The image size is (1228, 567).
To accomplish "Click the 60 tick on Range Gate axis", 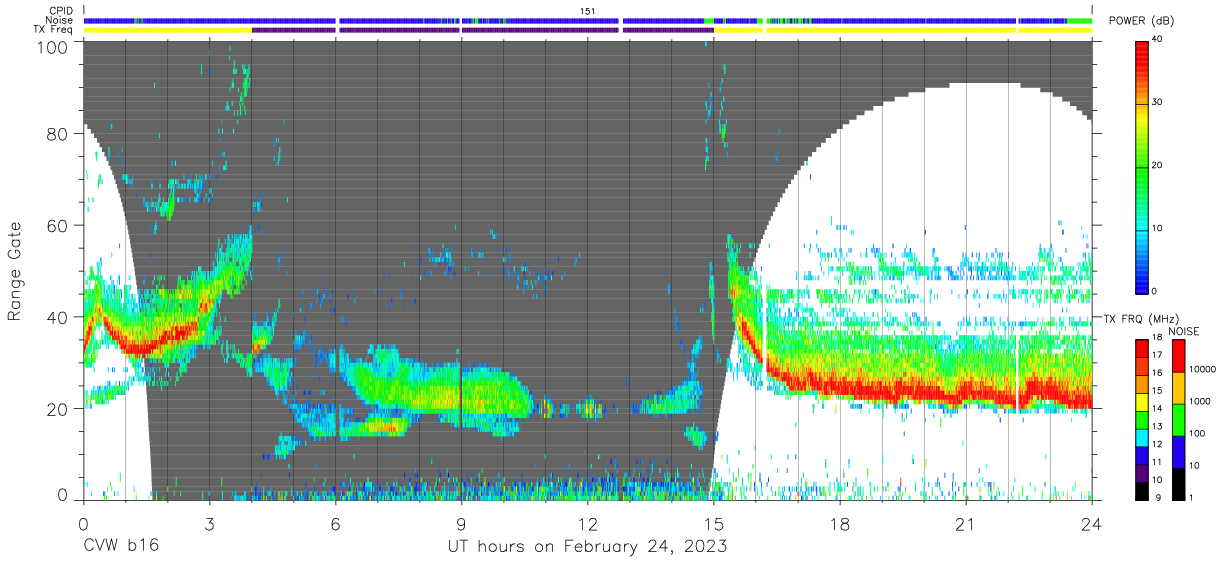I will (58, 225).
